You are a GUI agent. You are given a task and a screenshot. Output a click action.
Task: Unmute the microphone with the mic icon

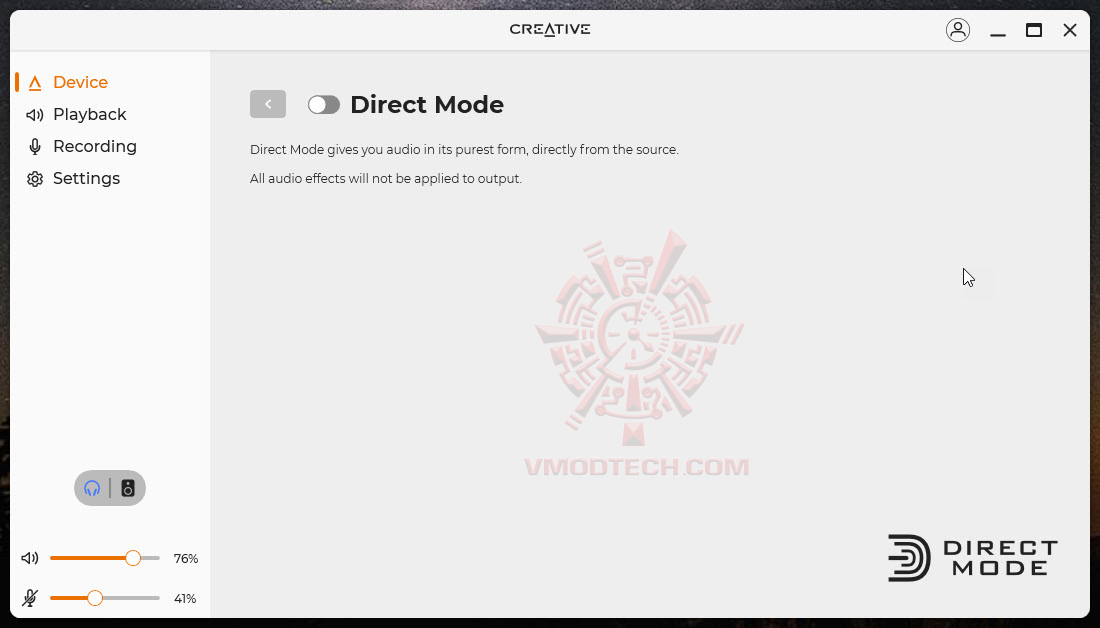click(30, 598)
